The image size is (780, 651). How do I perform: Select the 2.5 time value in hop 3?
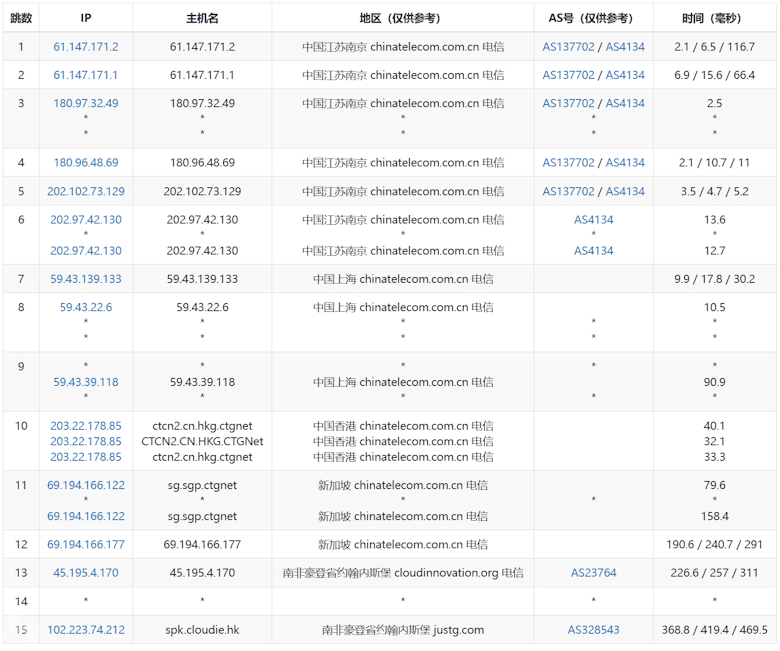pos(714,103)
